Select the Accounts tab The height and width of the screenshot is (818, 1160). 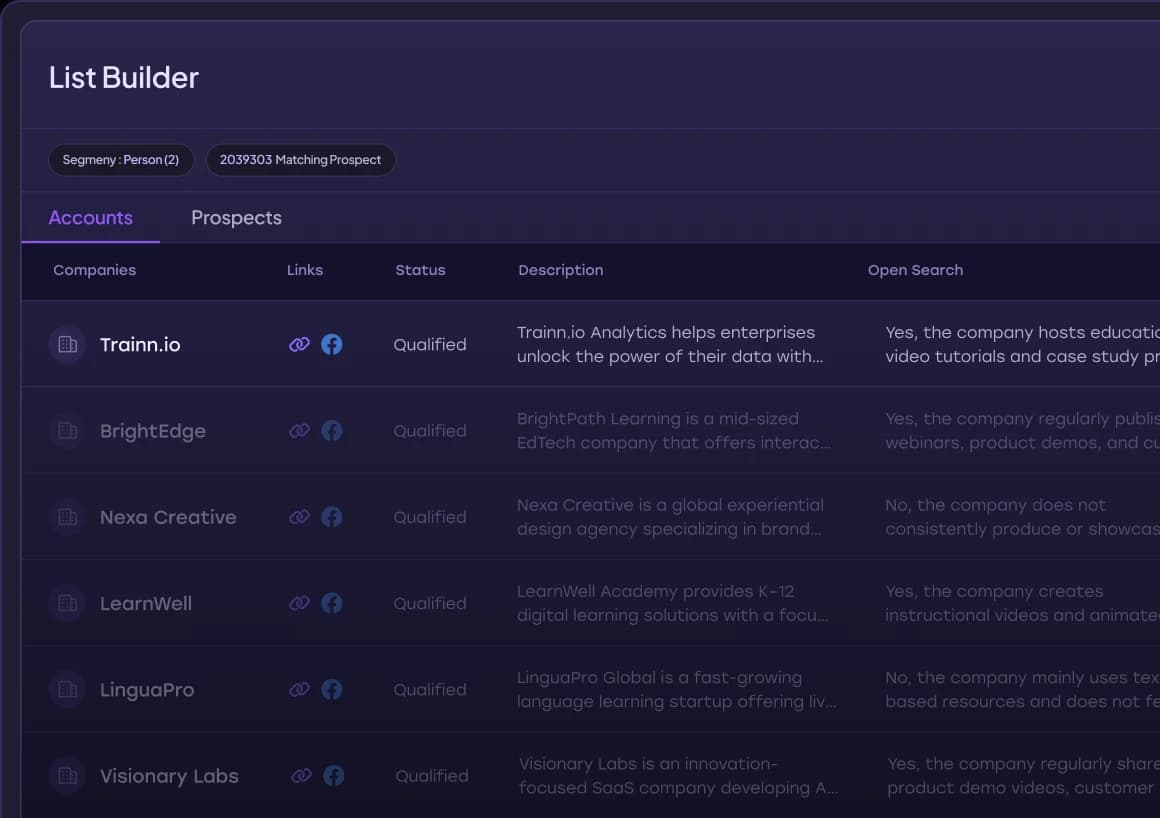(91, 218)
